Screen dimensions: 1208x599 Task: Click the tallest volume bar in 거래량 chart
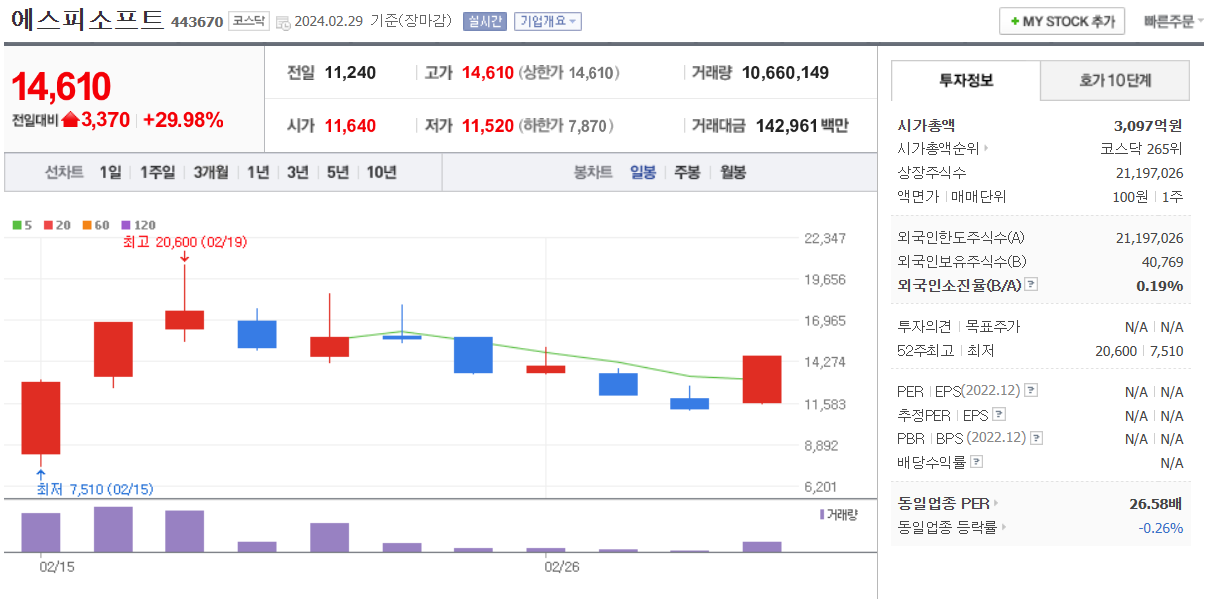[113, 529]
